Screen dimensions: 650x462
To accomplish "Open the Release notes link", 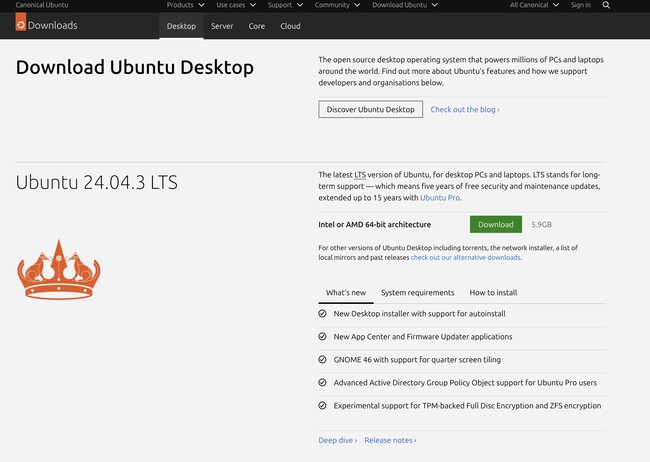I will pos(390,440).
